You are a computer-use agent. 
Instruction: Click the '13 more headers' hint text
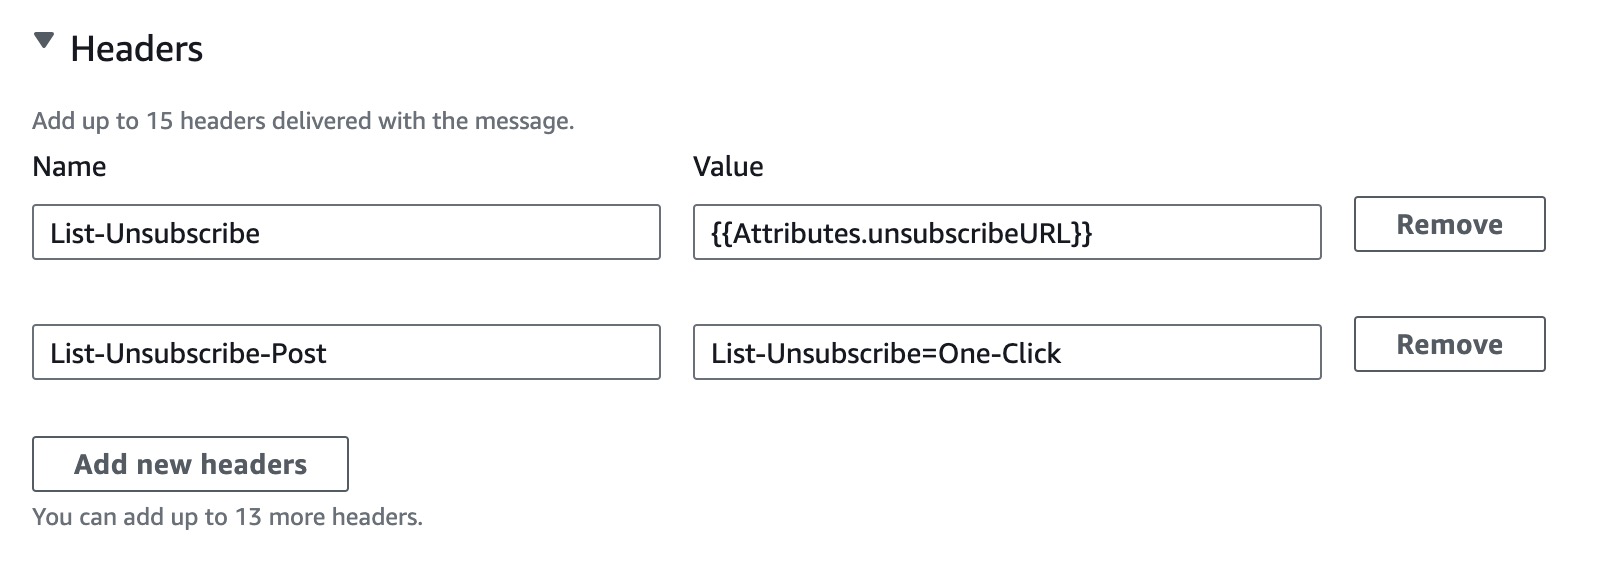coord(227,517)
